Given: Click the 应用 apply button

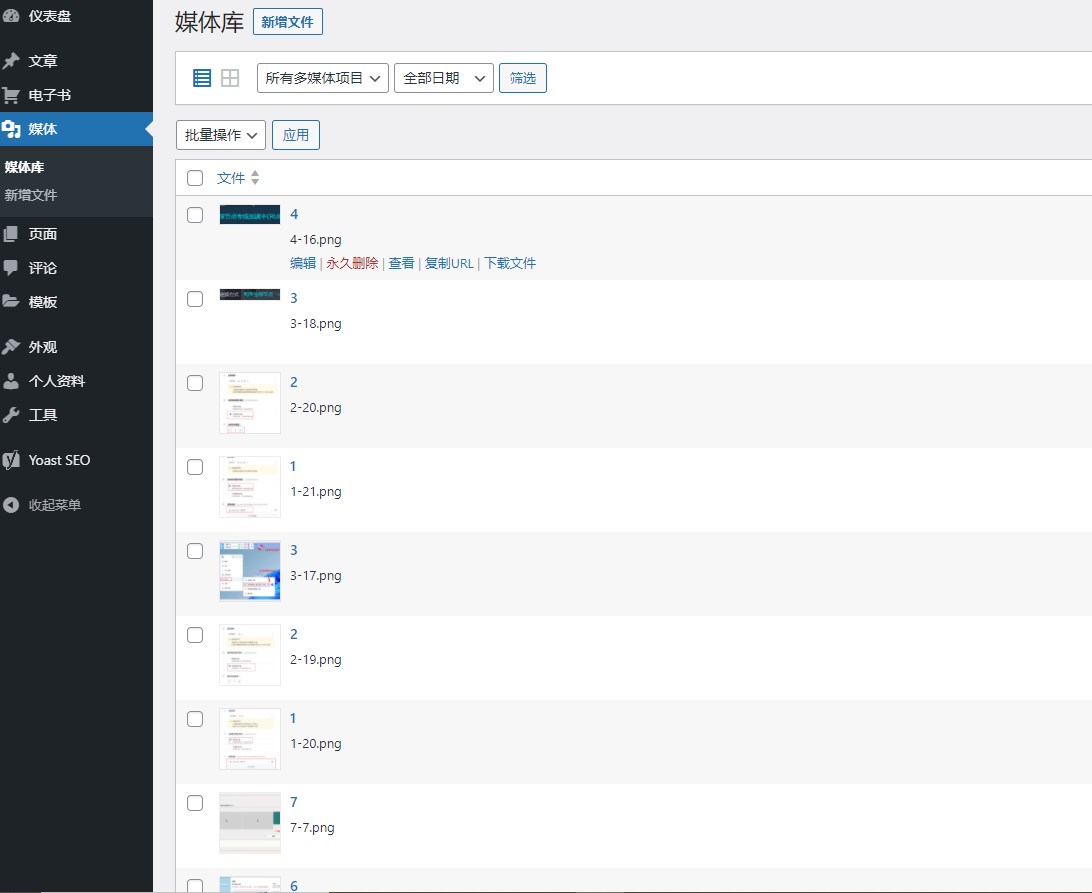Looking at the screenshot, I should pyautogui.click(x=296, y=135).
